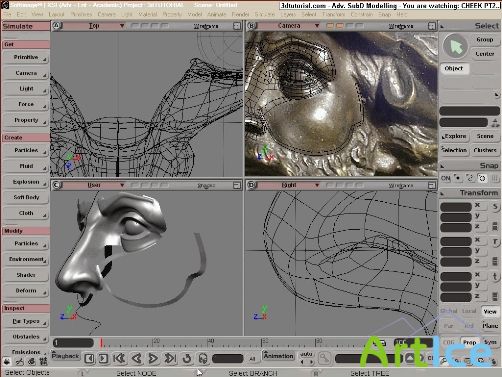Click the Cloth button
Image resolution: width=502 pixels, height=377 pixels.
(x=26, y=213)
